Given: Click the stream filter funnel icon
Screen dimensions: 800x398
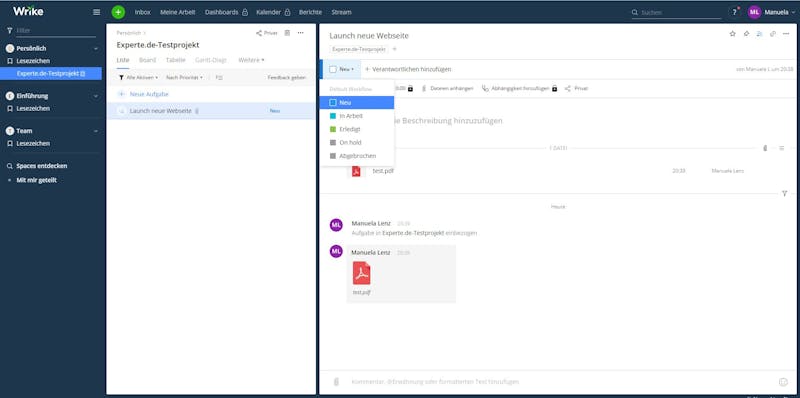Looking at the screenshot, I should 784,193.
